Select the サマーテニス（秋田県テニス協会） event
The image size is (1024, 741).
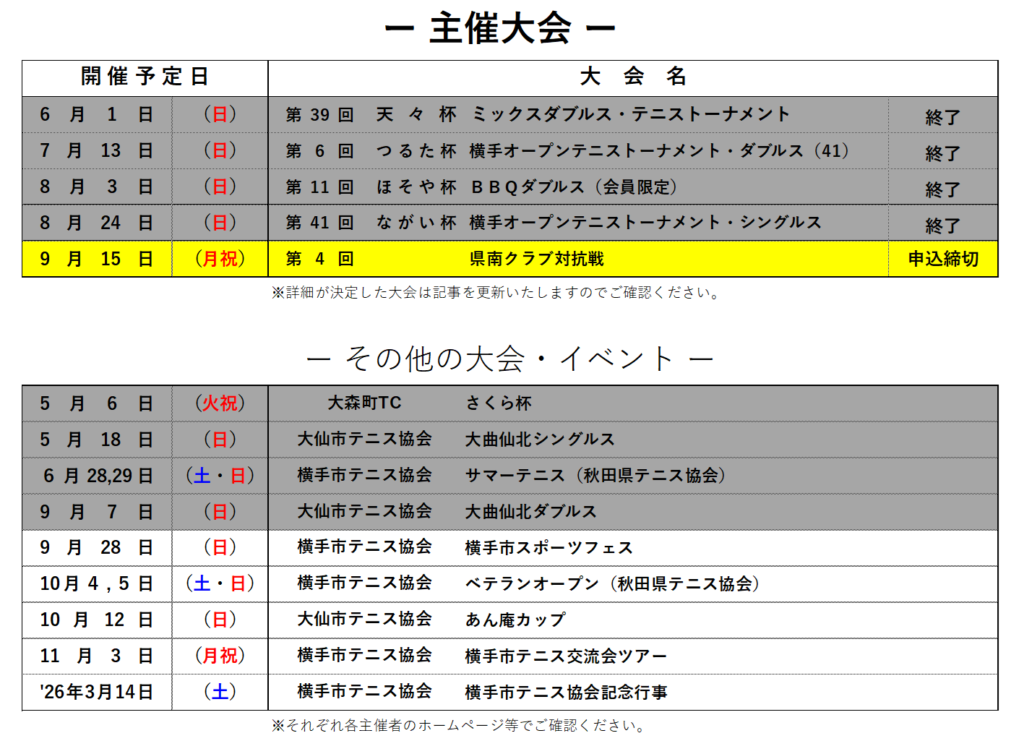coord(595,475)
